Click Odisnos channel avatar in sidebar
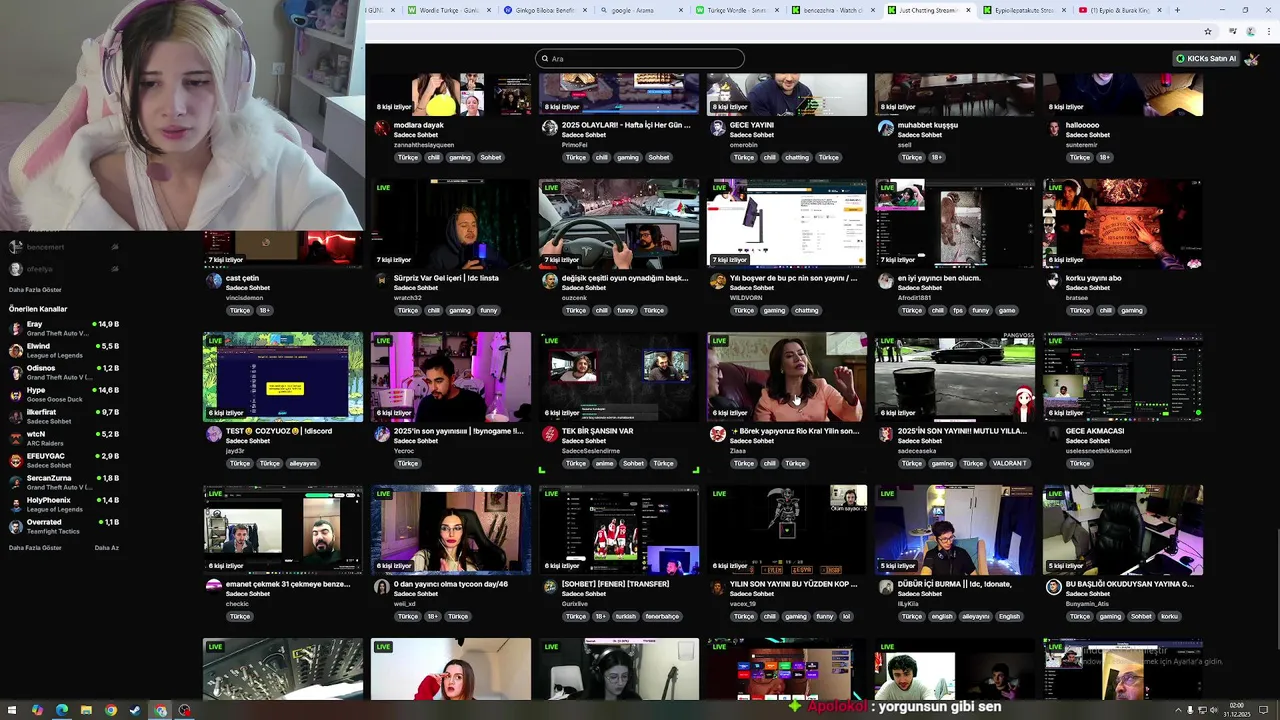This screenshot has width=1280, height=720. 16,373
